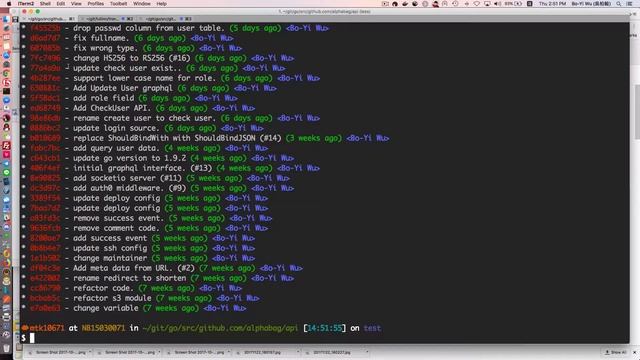Screen dimensions: 640x360
Task: Click the branch name 'test' in prompt
Action: pos(372,328)
